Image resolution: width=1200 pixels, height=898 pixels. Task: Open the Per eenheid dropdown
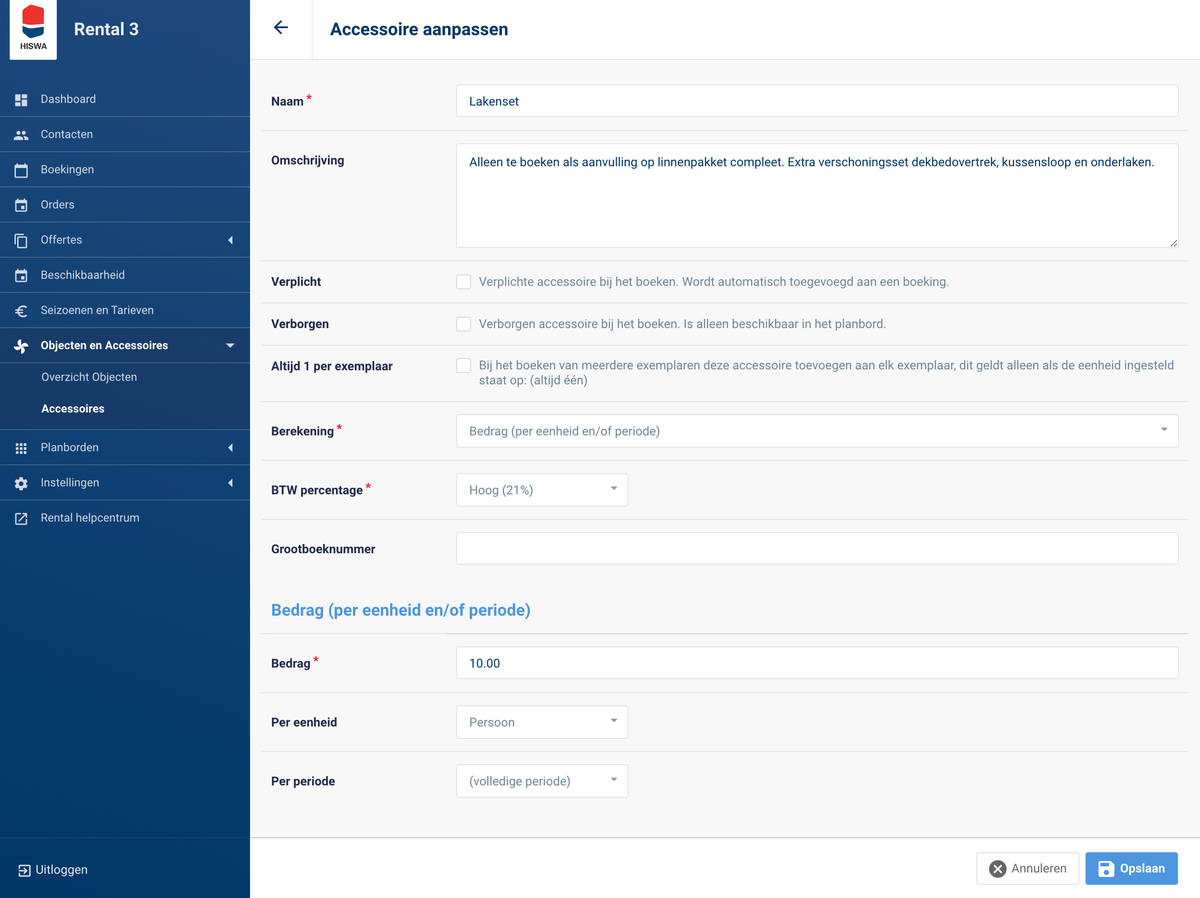pos(541,722)
